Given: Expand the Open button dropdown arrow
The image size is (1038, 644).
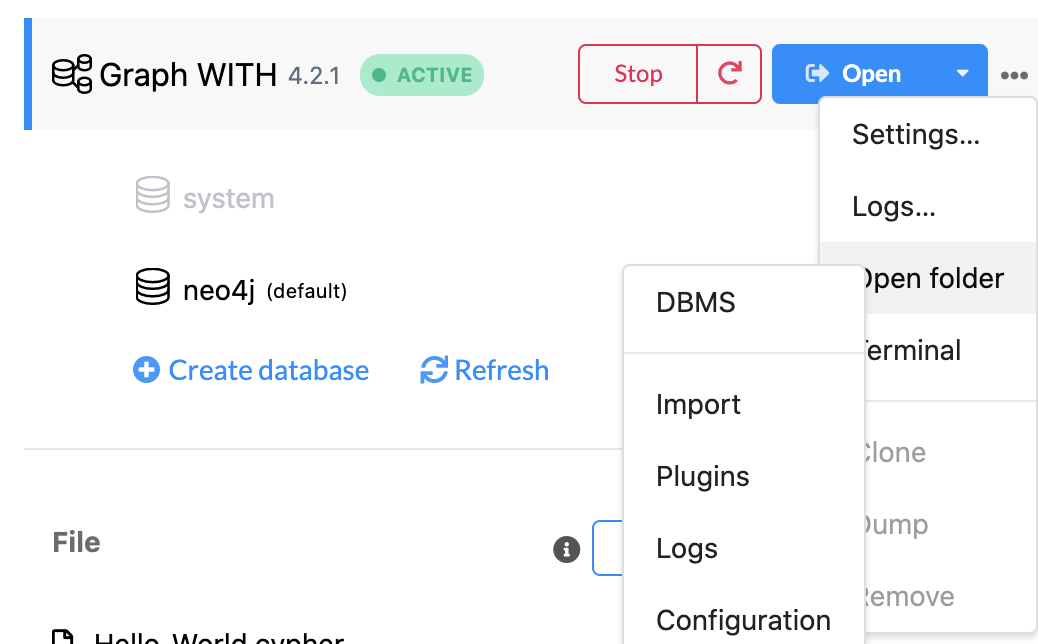Looking at the screenshot, I should point(963,73).
